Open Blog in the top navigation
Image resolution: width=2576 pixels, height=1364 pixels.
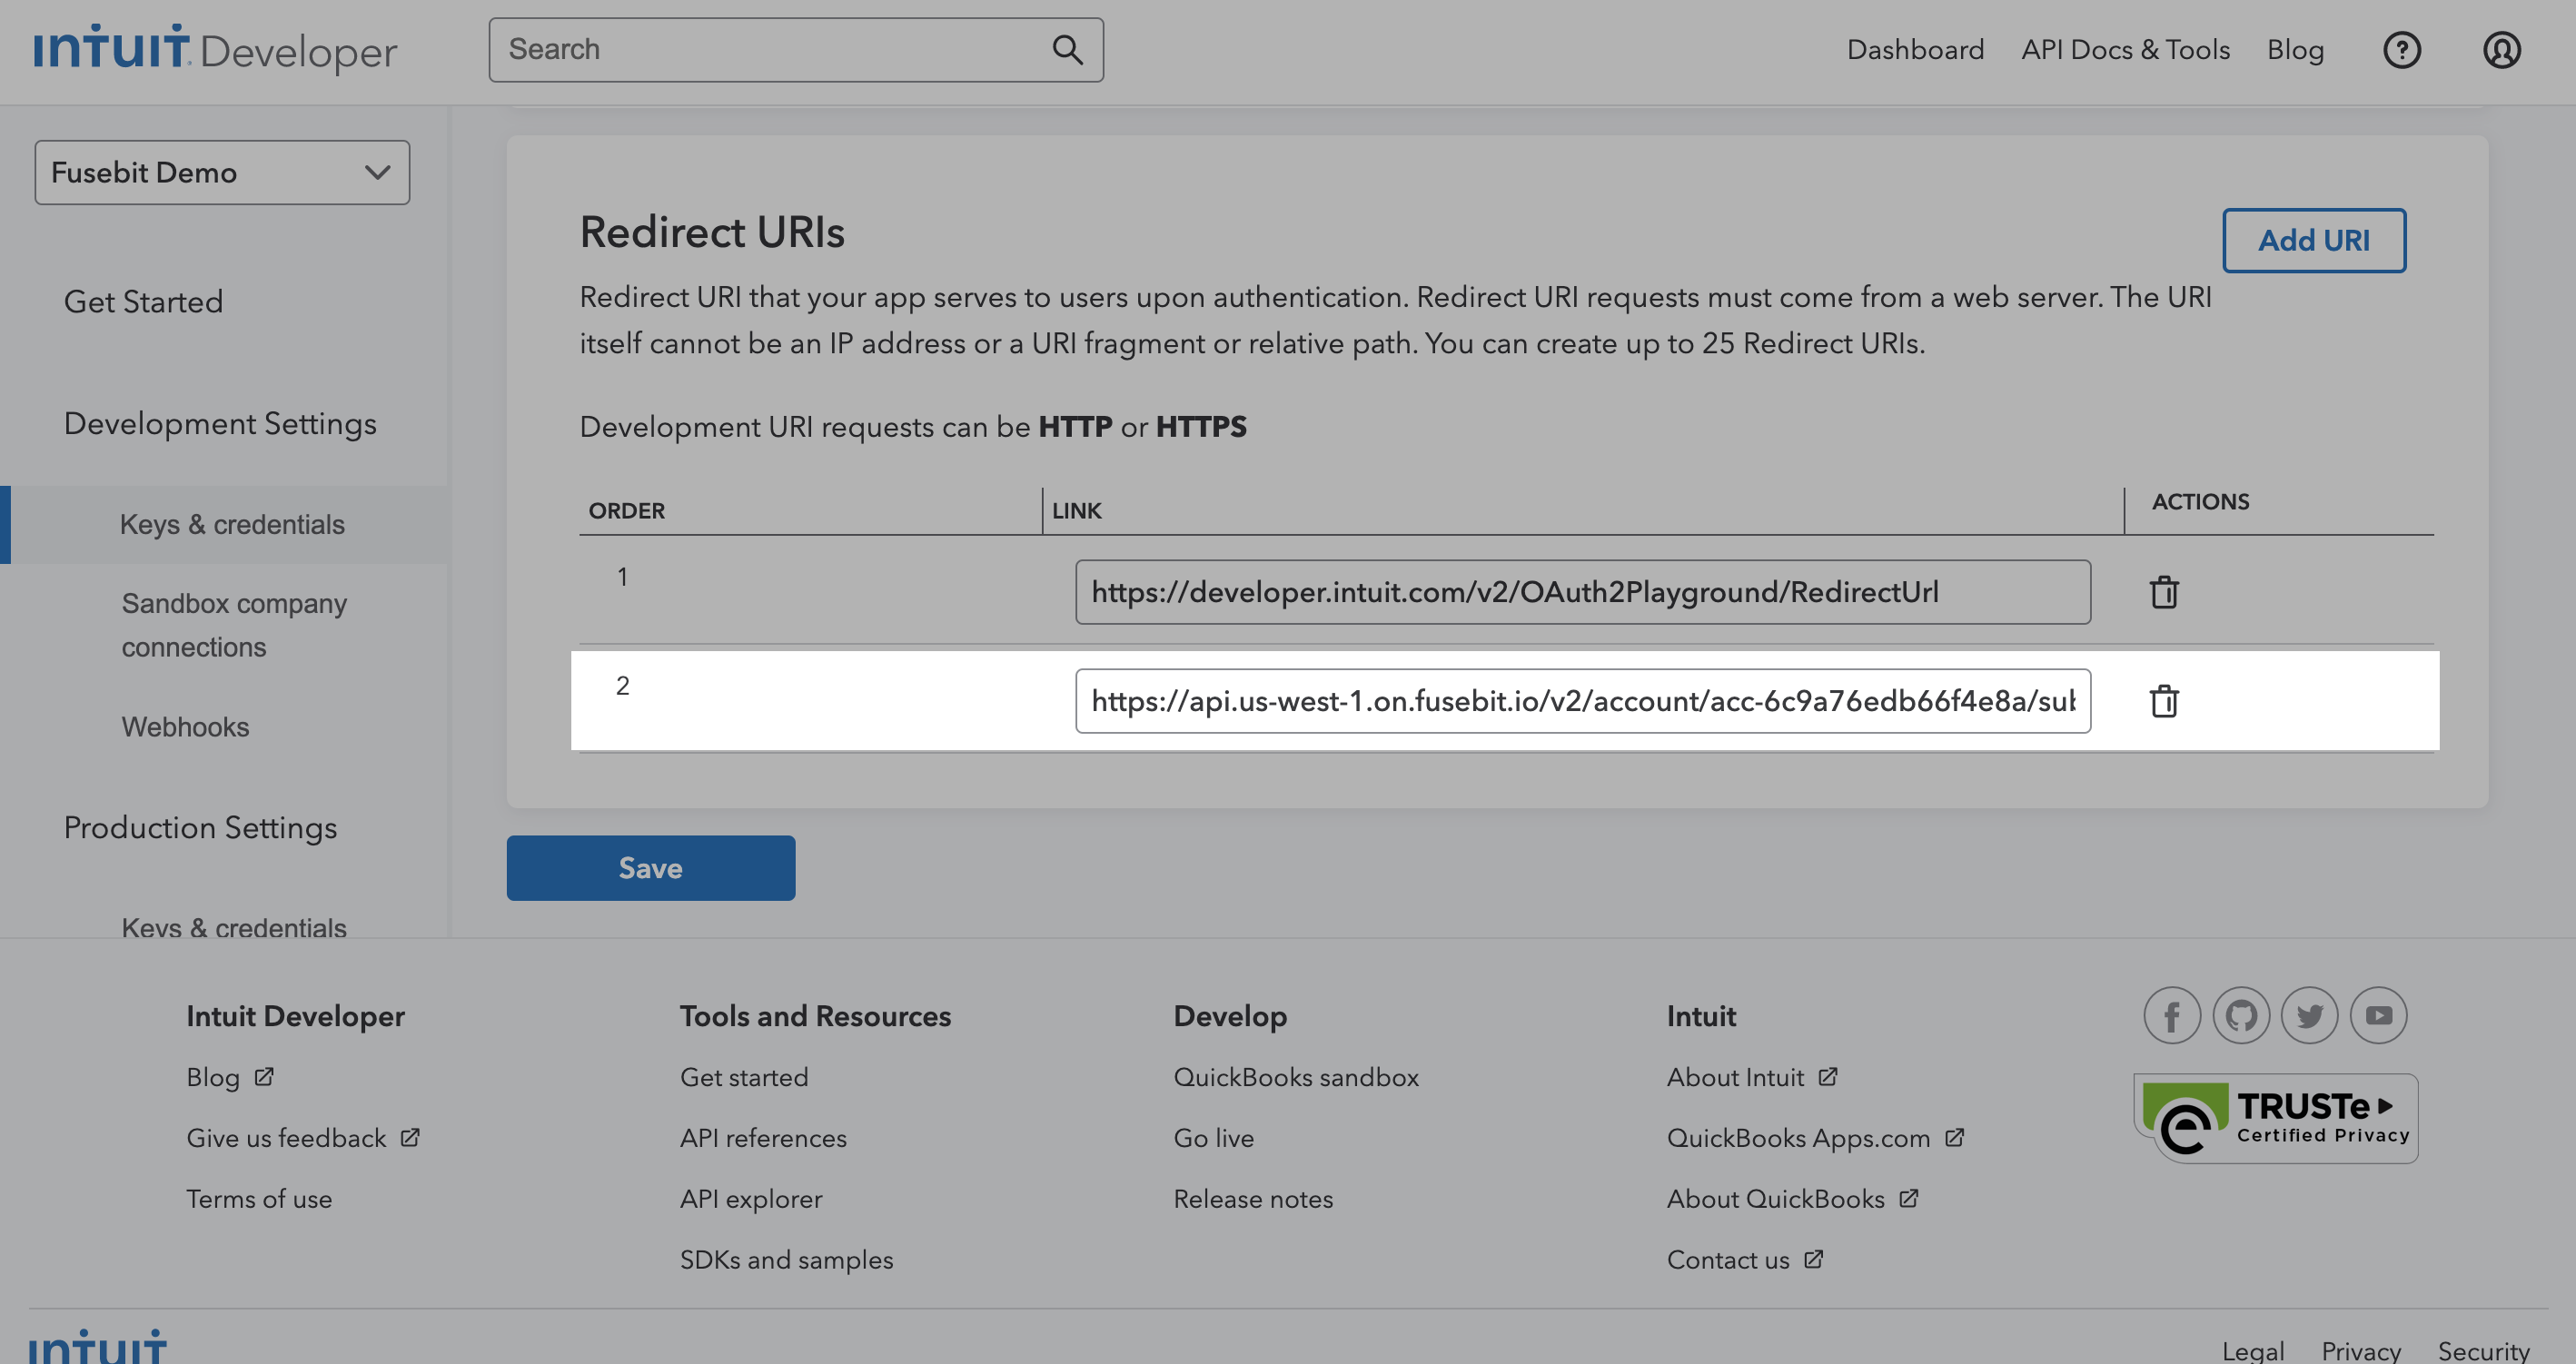click(2295, 50)
